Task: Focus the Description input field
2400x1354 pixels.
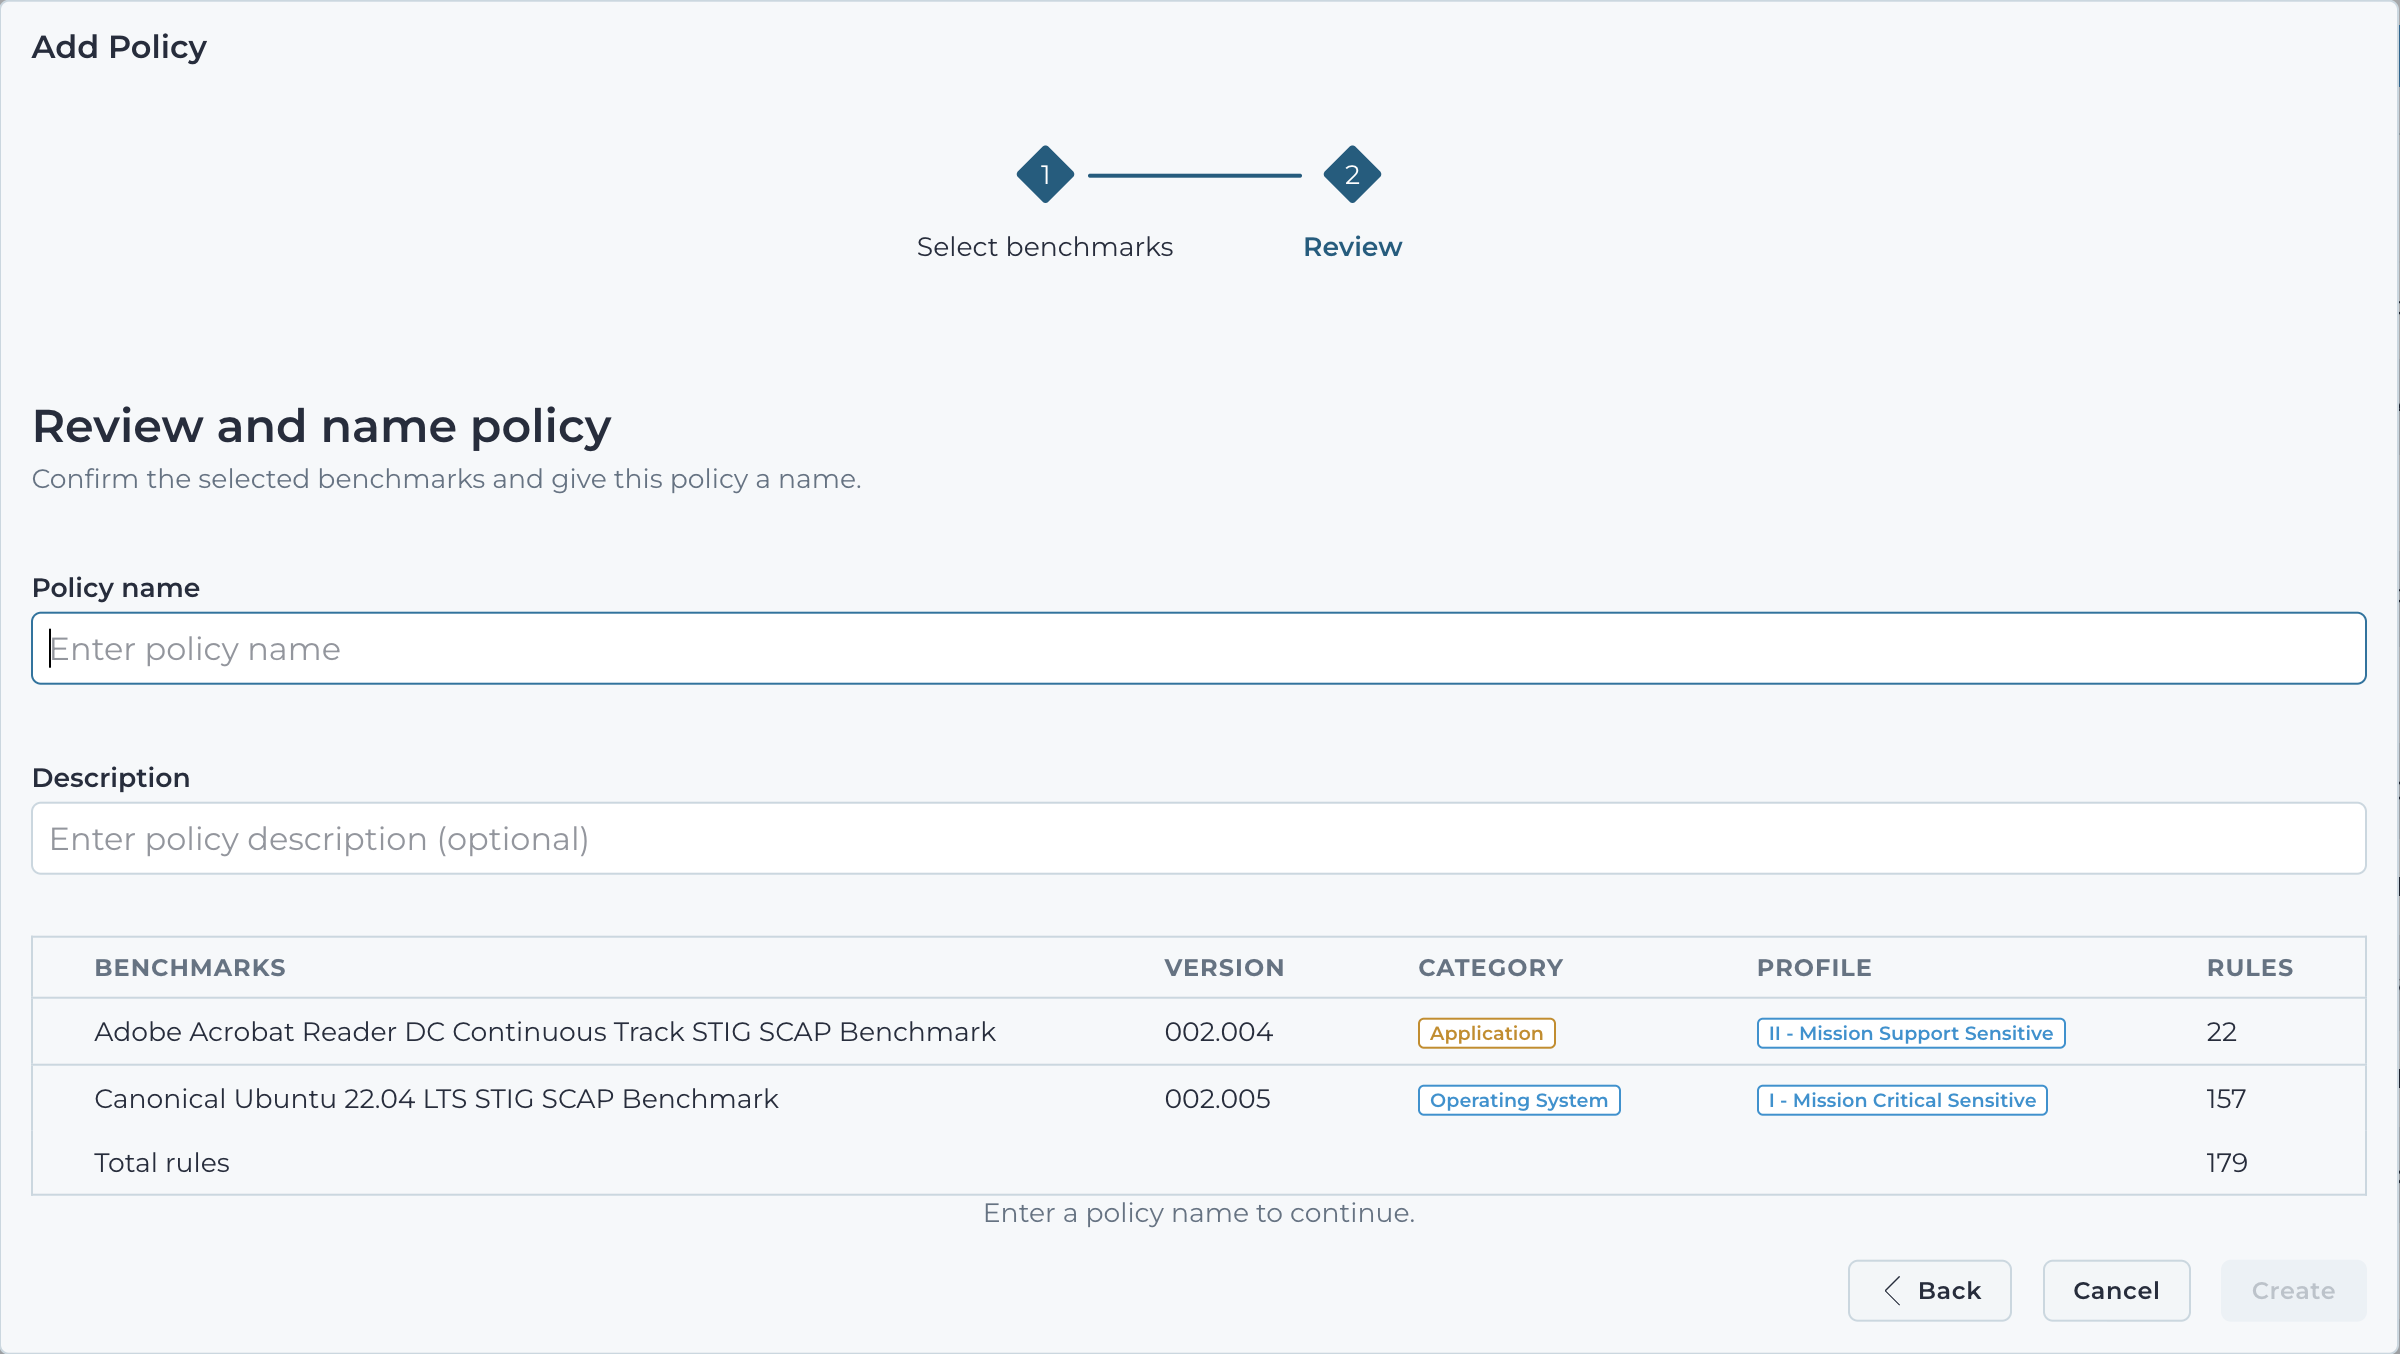Action: click(x=1198, y=838)
